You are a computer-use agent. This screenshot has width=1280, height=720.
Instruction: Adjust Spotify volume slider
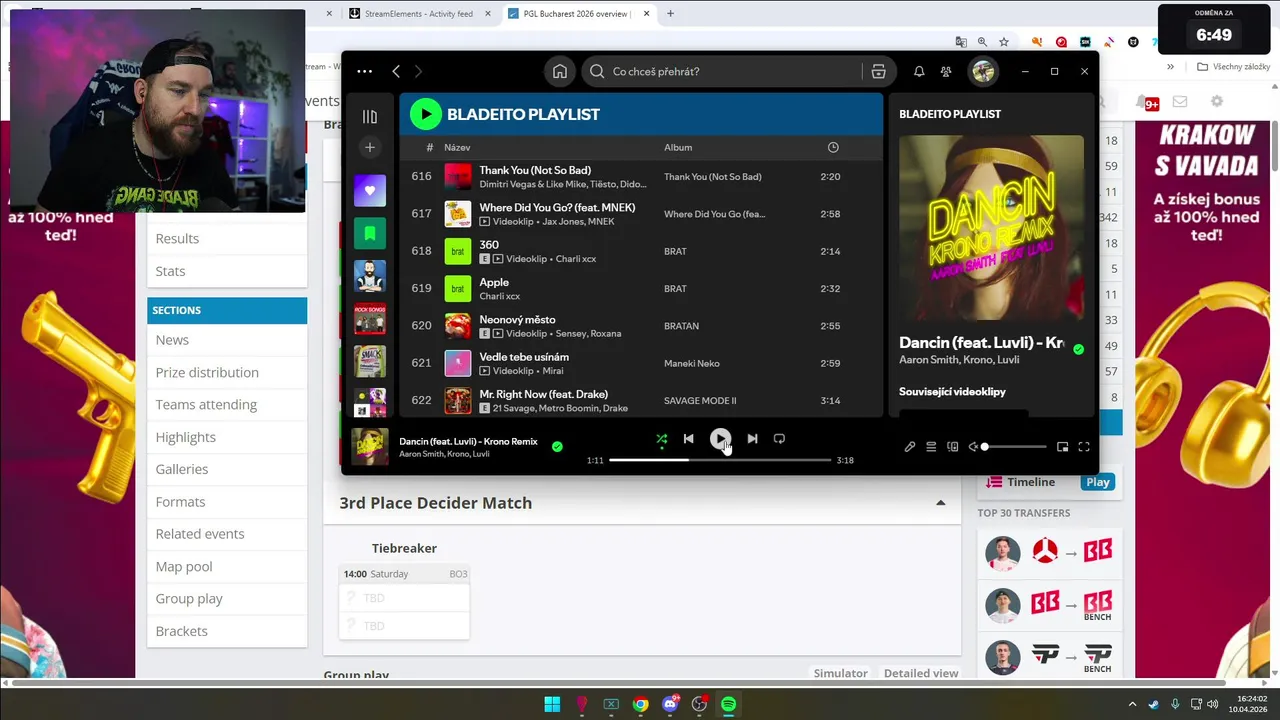click(1014, 447)
